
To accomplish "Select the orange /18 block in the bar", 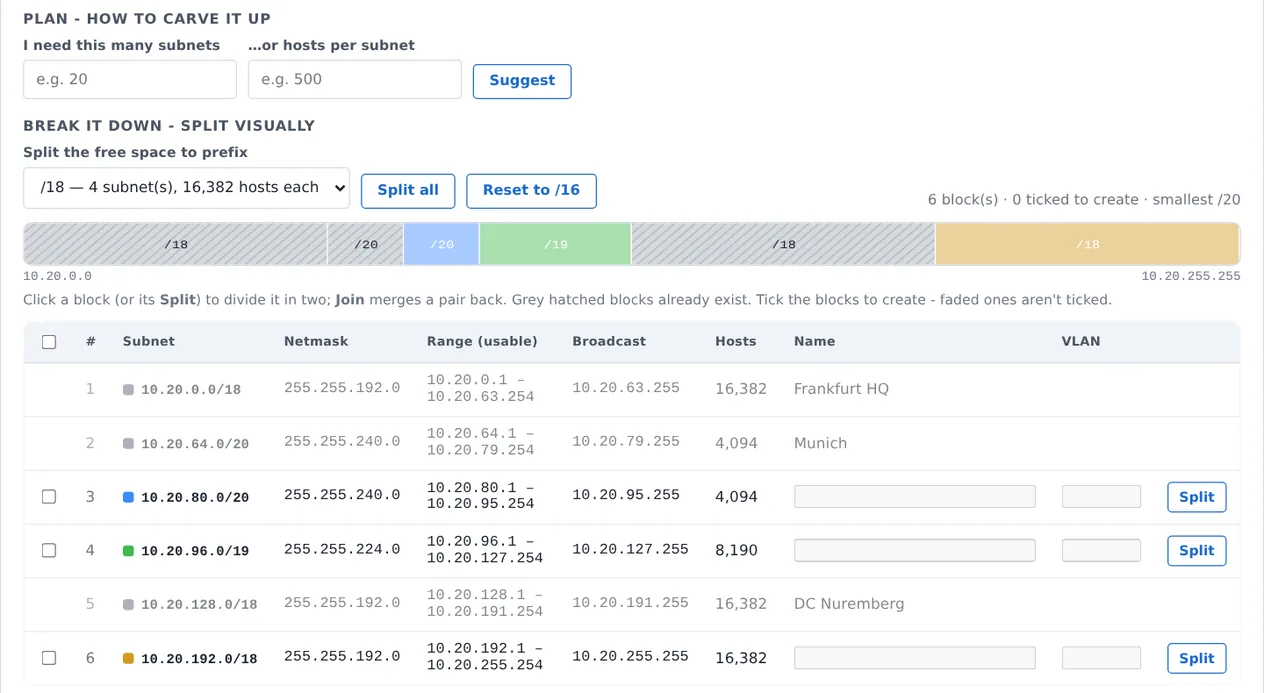I will (x=1087, y=244).
